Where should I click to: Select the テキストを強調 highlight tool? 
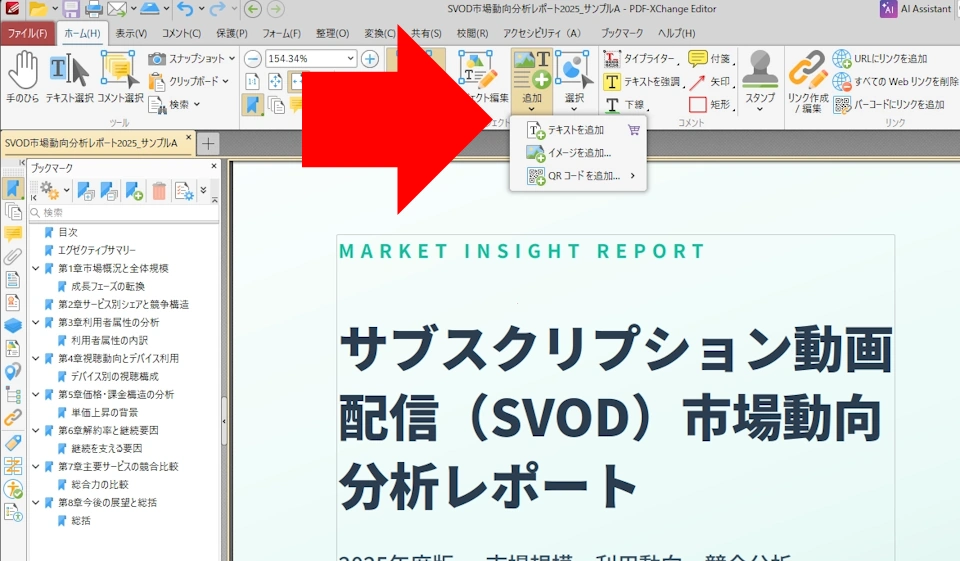click(x=643, y=81)
